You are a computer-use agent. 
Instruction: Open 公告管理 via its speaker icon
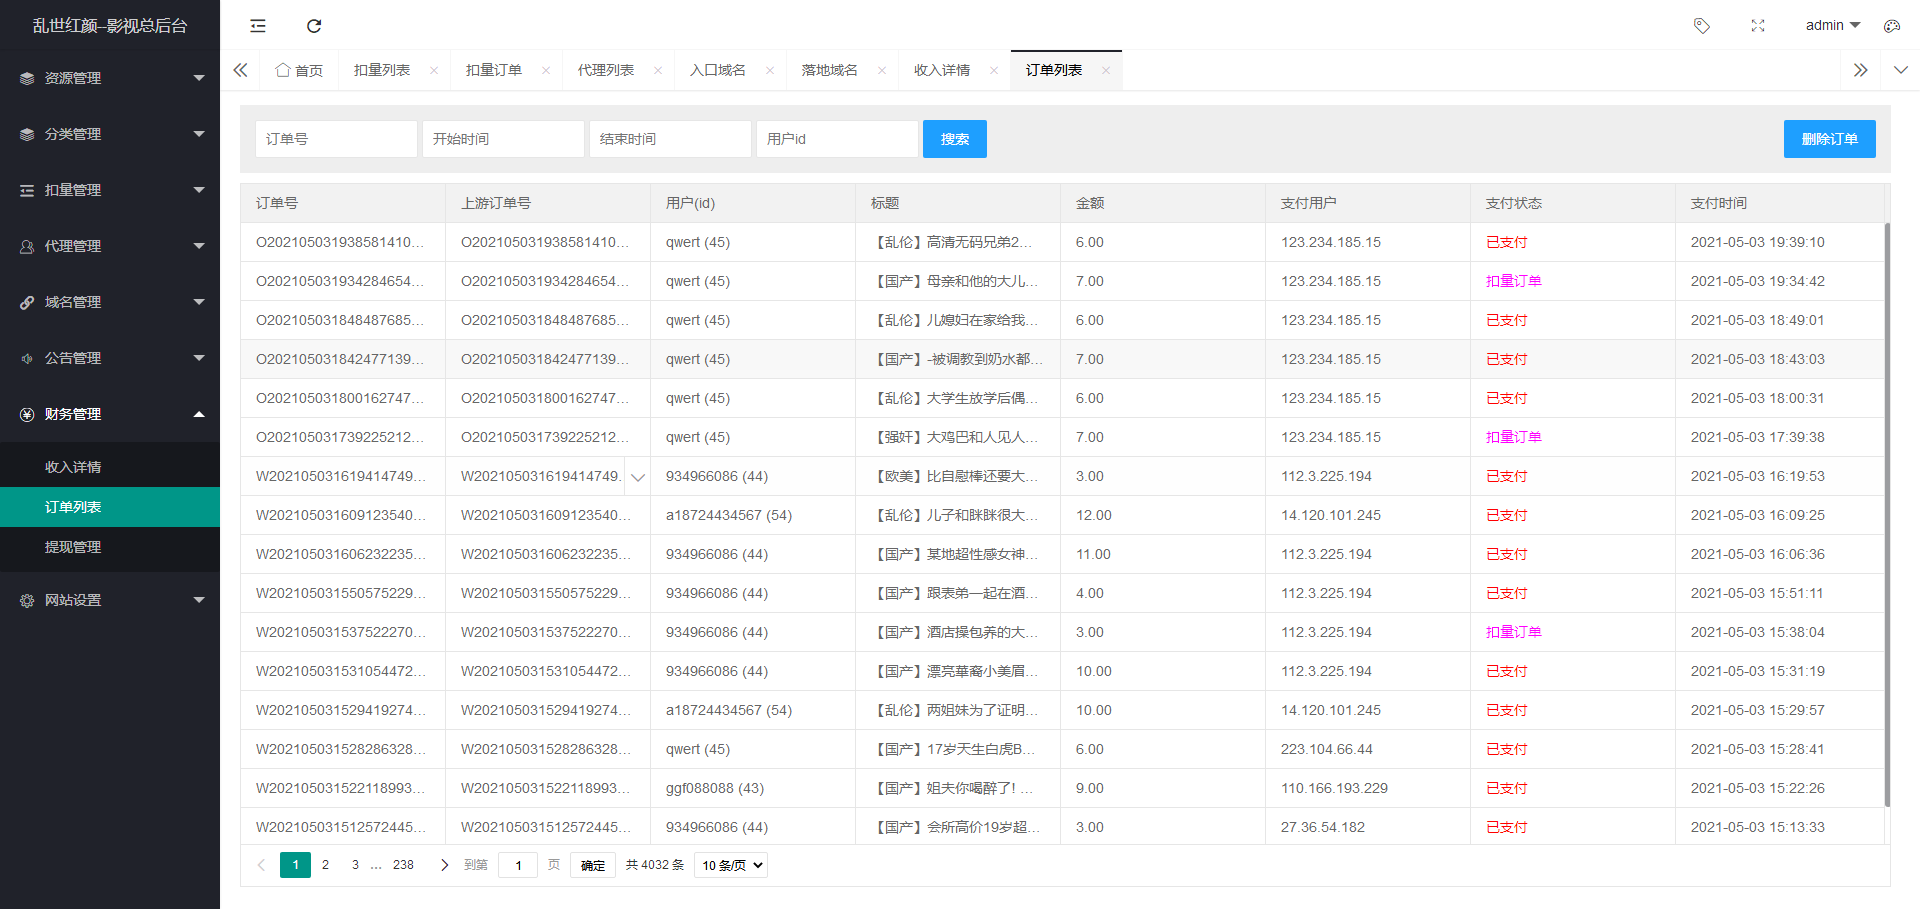[x=26, y=357]
